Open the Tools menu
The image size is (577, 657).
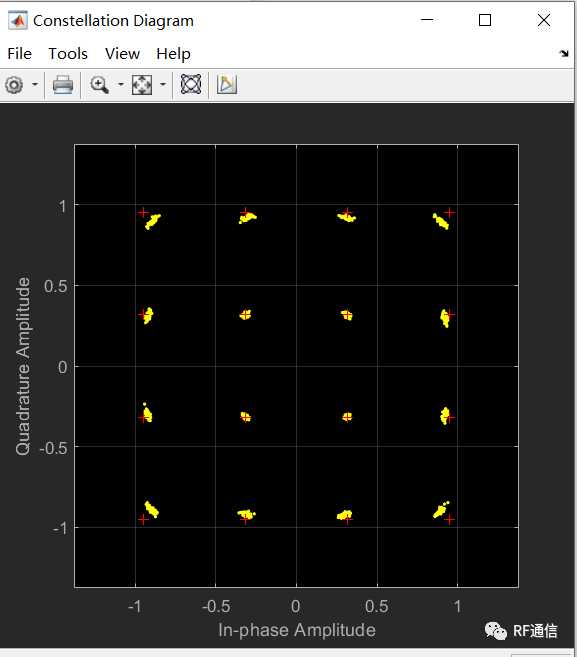pos(68,54)
